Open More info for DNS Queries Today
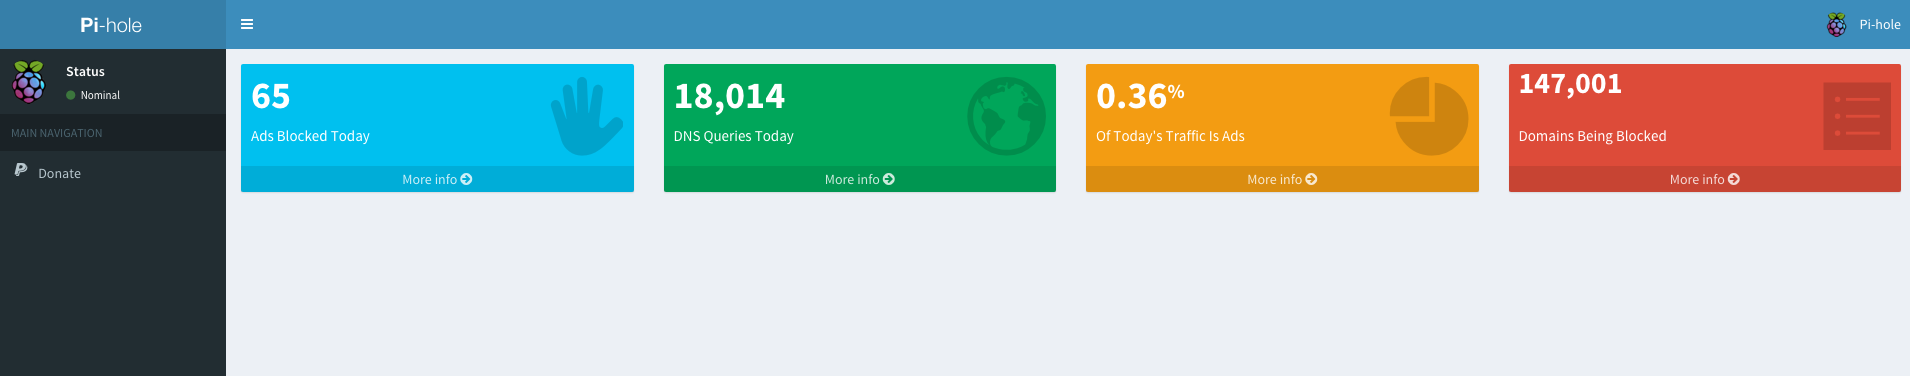The image size is (1910, 376). (x=860, y=179)
